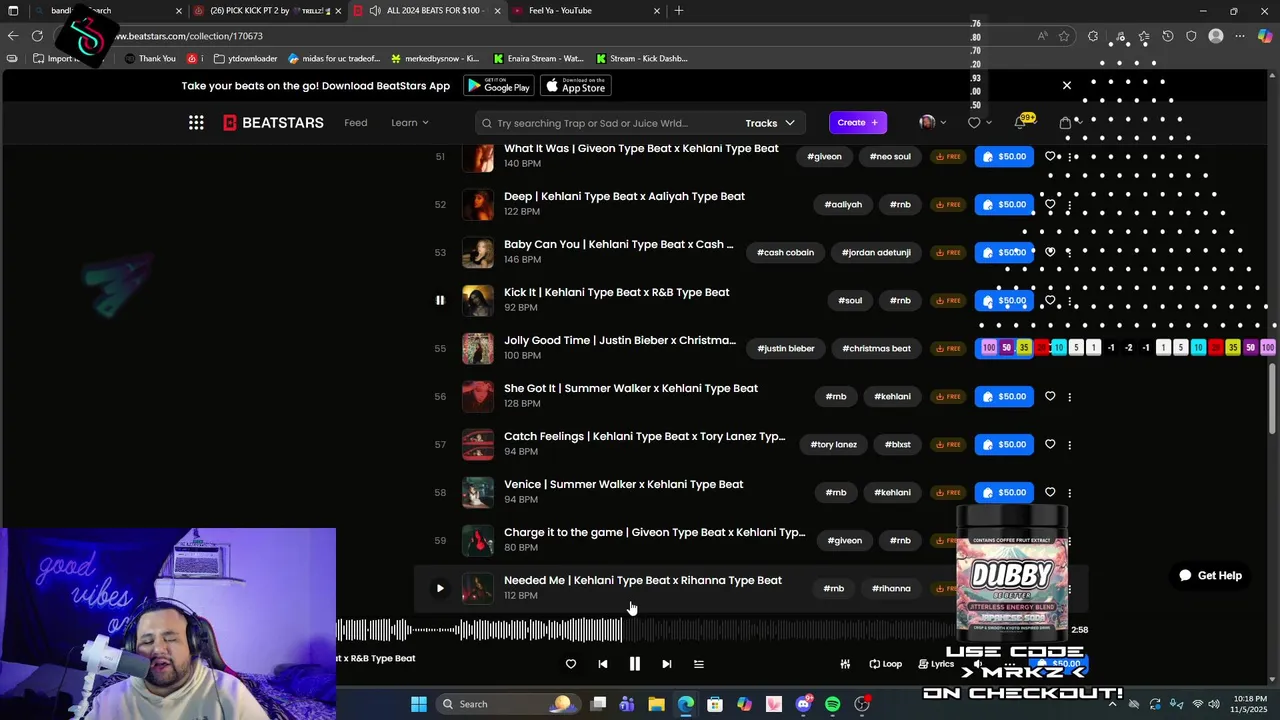1280x720 pixels.
Task: Download free 'Jolly Good Time' beat
Action: pyautogui.click(x=948, y=349)
